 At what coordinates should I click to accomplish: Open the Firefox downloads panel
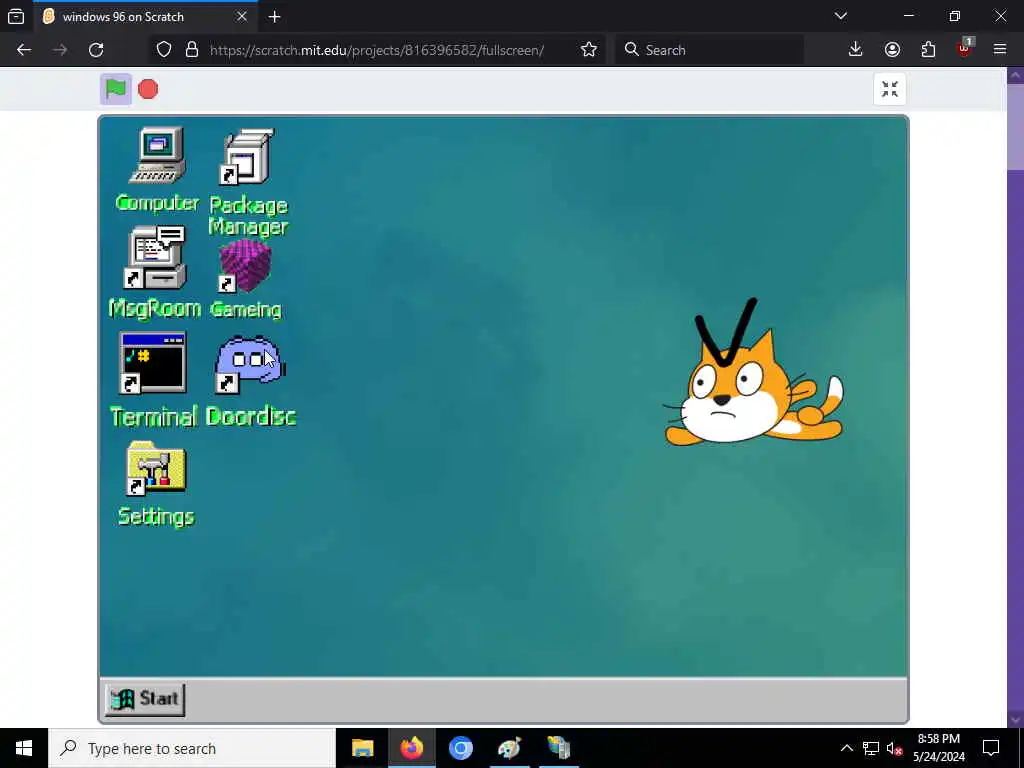[x=855, y=50]
